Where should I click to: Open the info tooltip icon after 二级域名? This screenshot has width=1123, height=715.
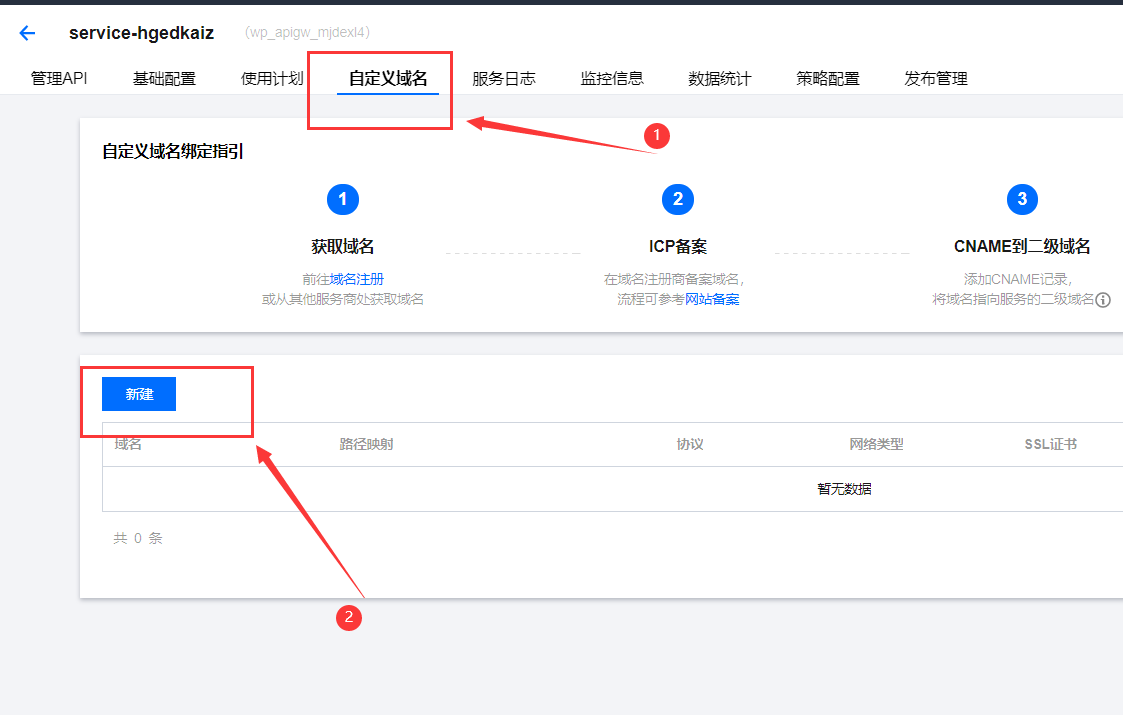click(1104, 299)
